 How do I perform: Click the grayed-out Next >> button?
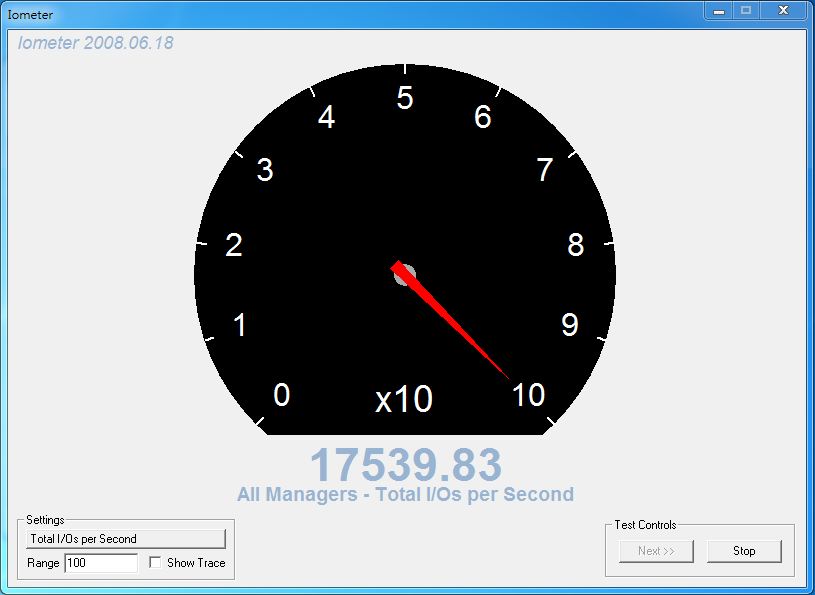point(656,551)
